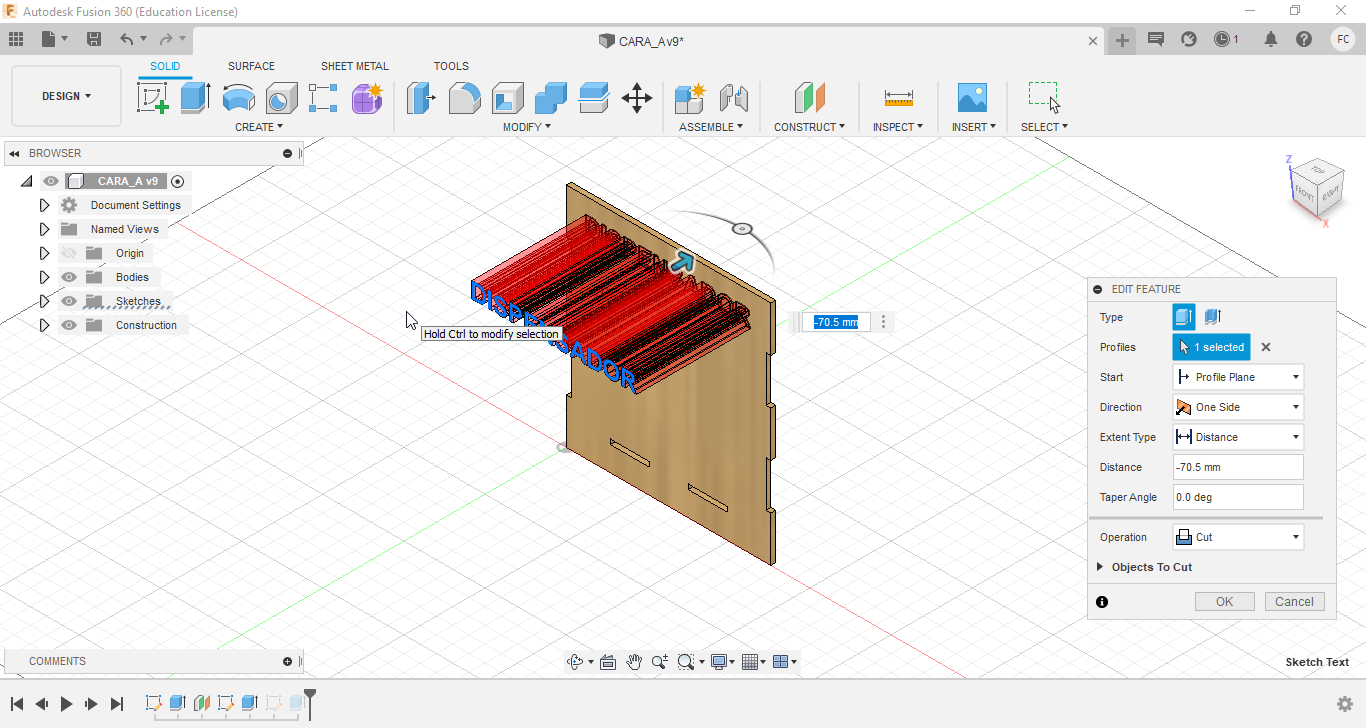
Task: Open the MODIFY menu
Action: tap(526, 127)
